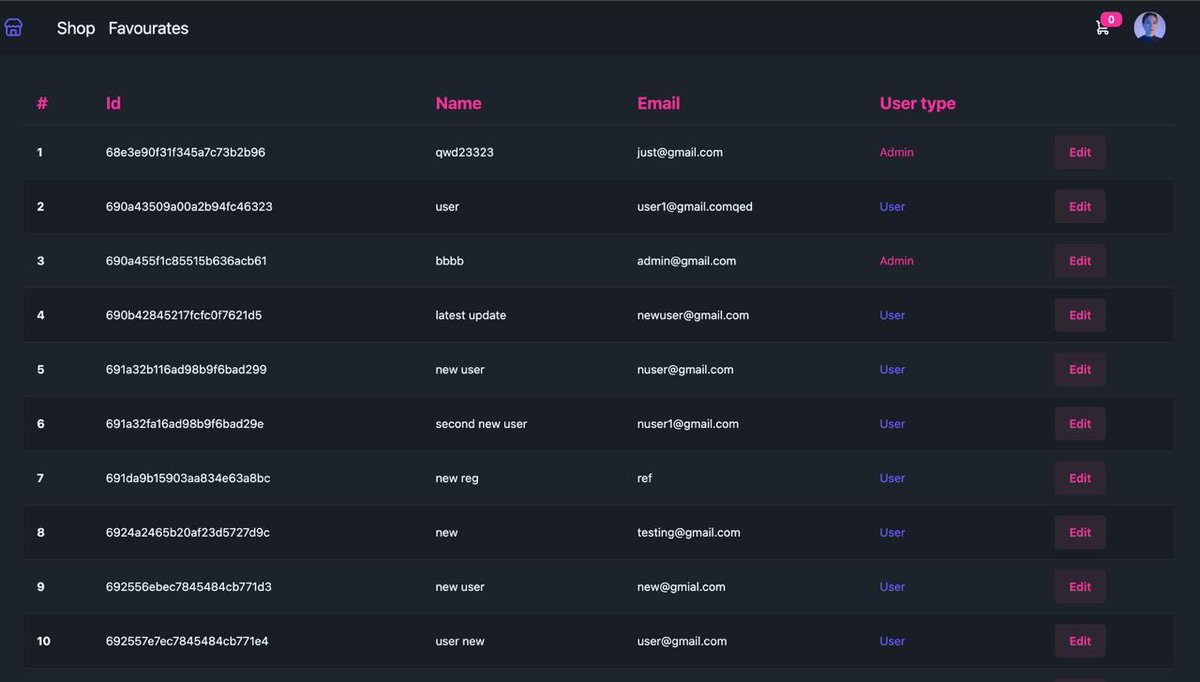The width and height of the screenshot is (1200, 682).
Task: Edit the user named latest update
Action: point(1079,314)
